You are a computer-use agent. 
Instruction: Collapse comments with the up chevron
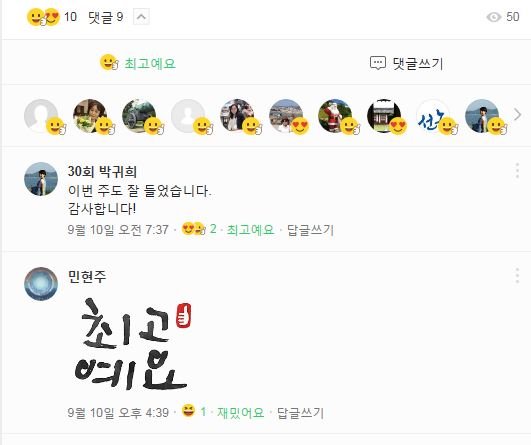point(141,17)
